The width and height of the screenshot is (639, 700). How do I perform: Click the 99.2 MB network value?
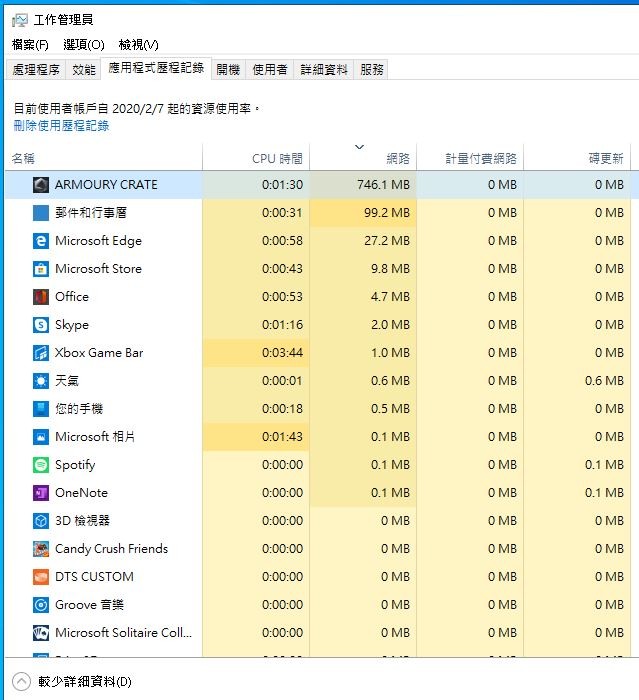[387, 212]
